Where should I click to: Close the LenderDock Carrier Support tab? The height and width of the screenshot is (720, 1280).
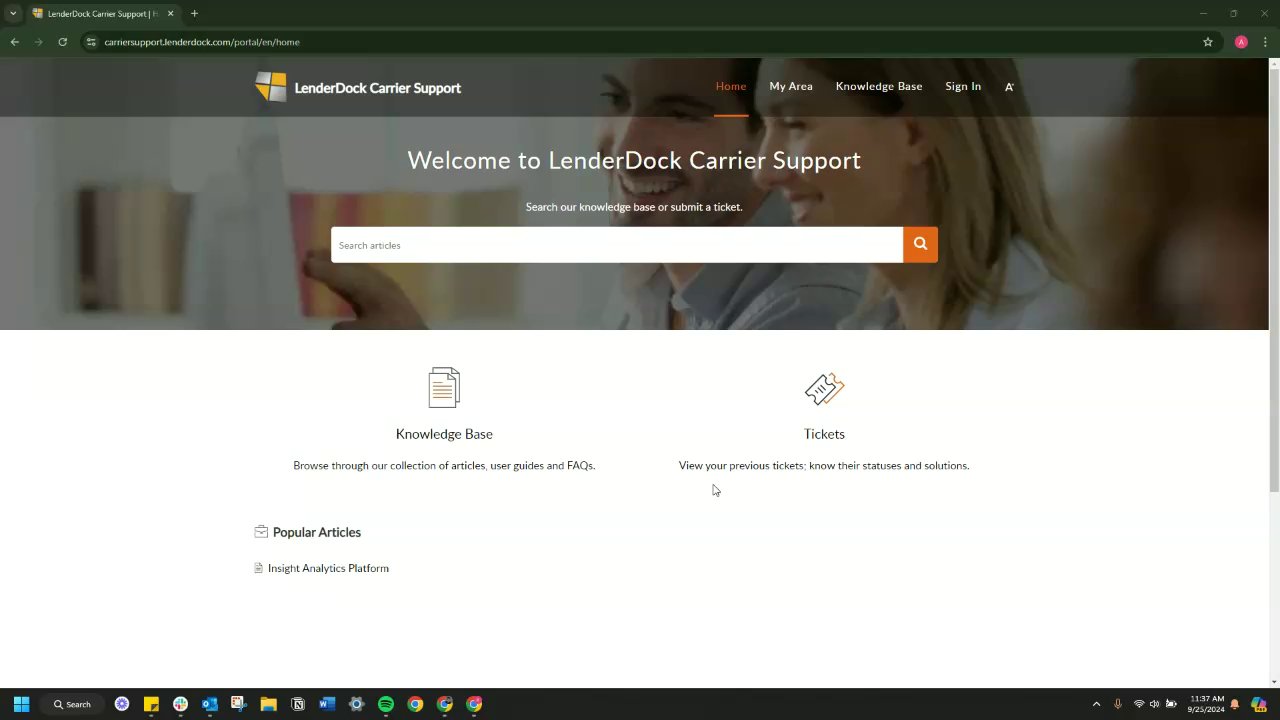coord(170,14)
